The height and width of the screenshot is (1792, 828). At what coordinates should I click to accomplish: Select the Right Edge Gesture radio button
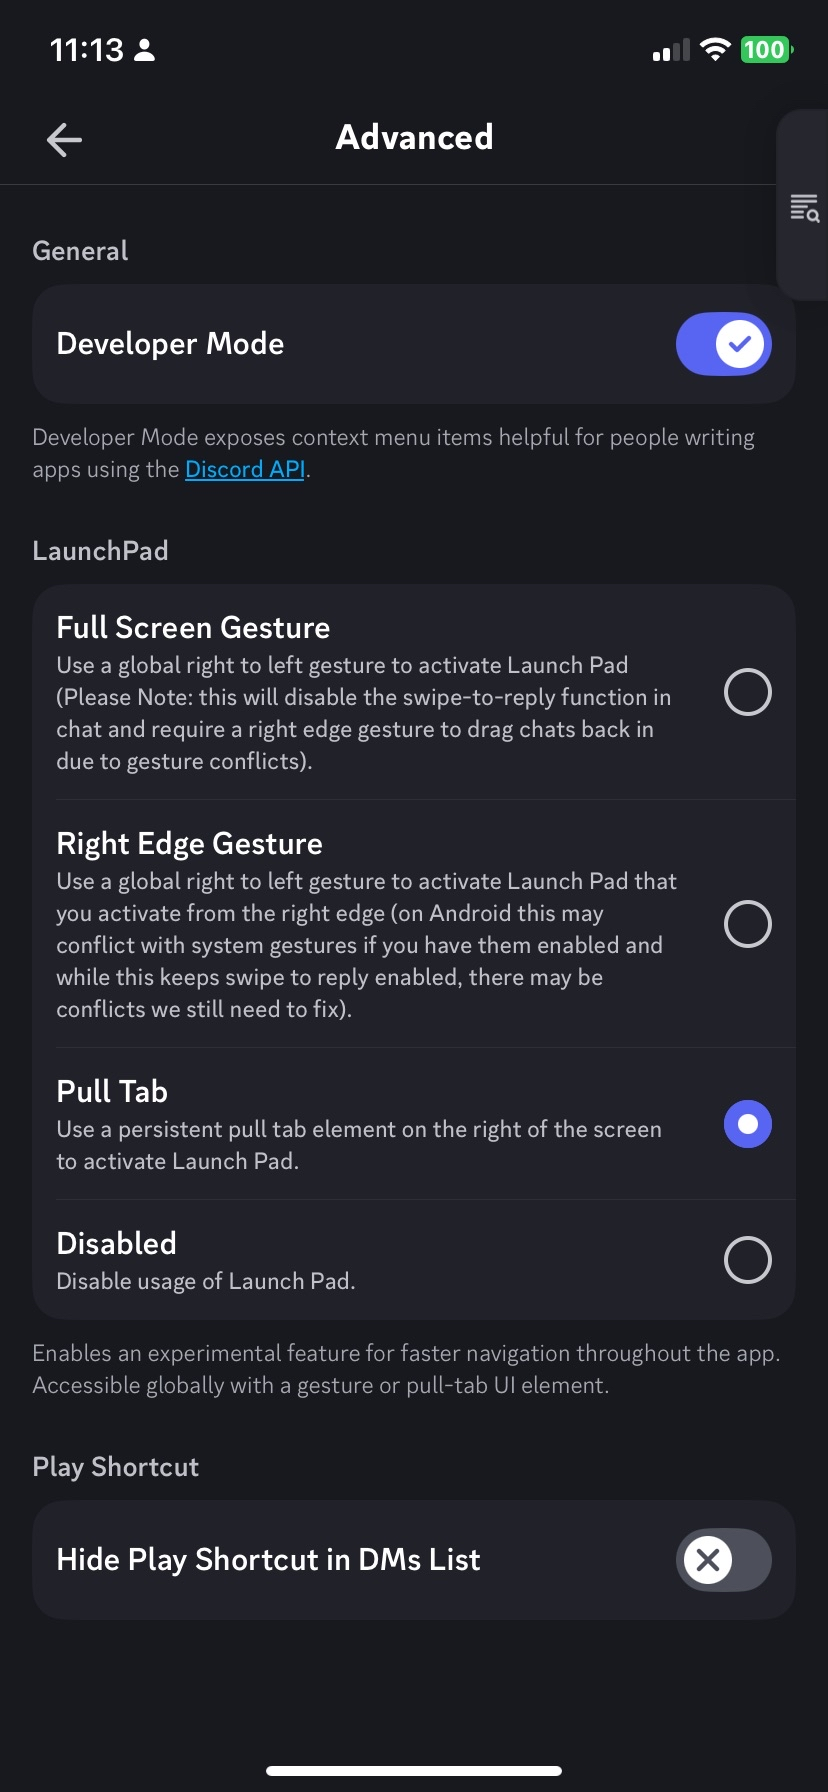748,924
